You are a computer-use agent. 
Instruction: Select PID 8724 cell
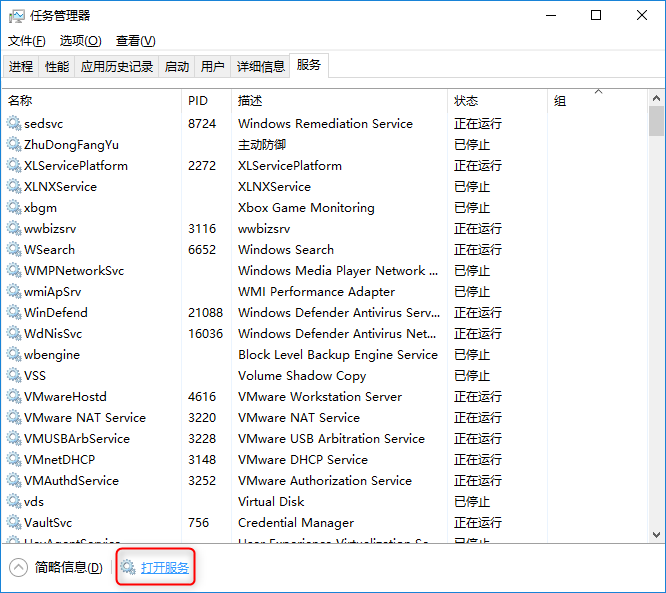202,124
